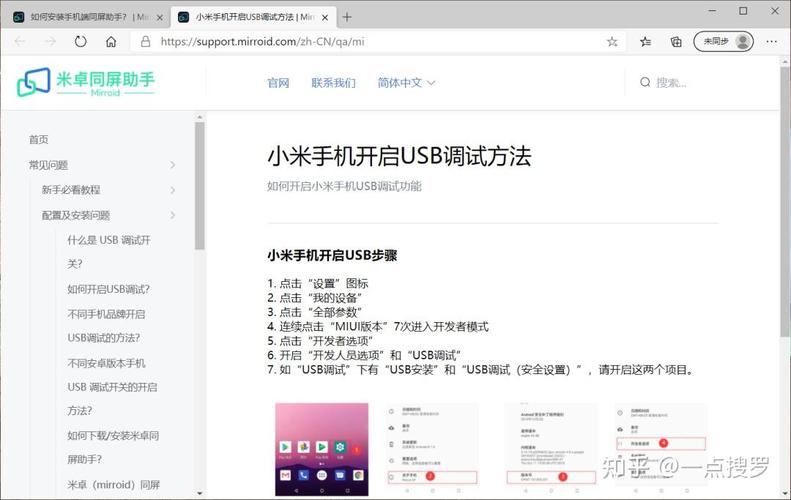Viewport: 791px width, 500px height.
Task: Open 首页 in the sidebar
Action: [39, 140]
